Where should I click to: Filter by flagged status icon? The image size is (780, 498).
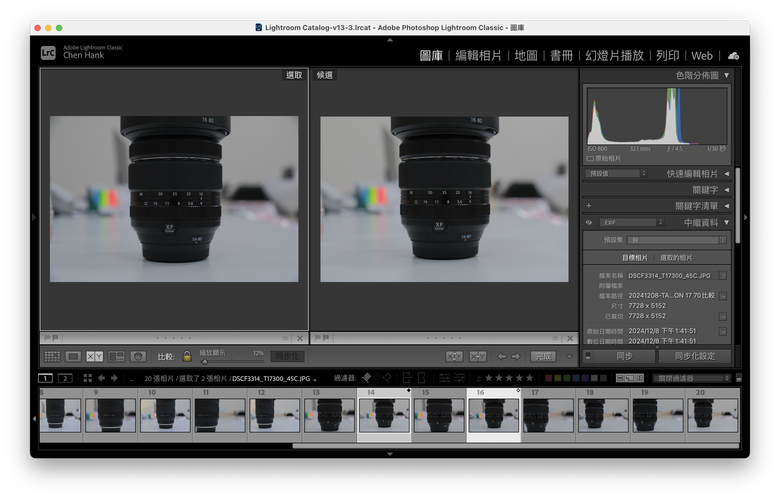coord(367,378)
